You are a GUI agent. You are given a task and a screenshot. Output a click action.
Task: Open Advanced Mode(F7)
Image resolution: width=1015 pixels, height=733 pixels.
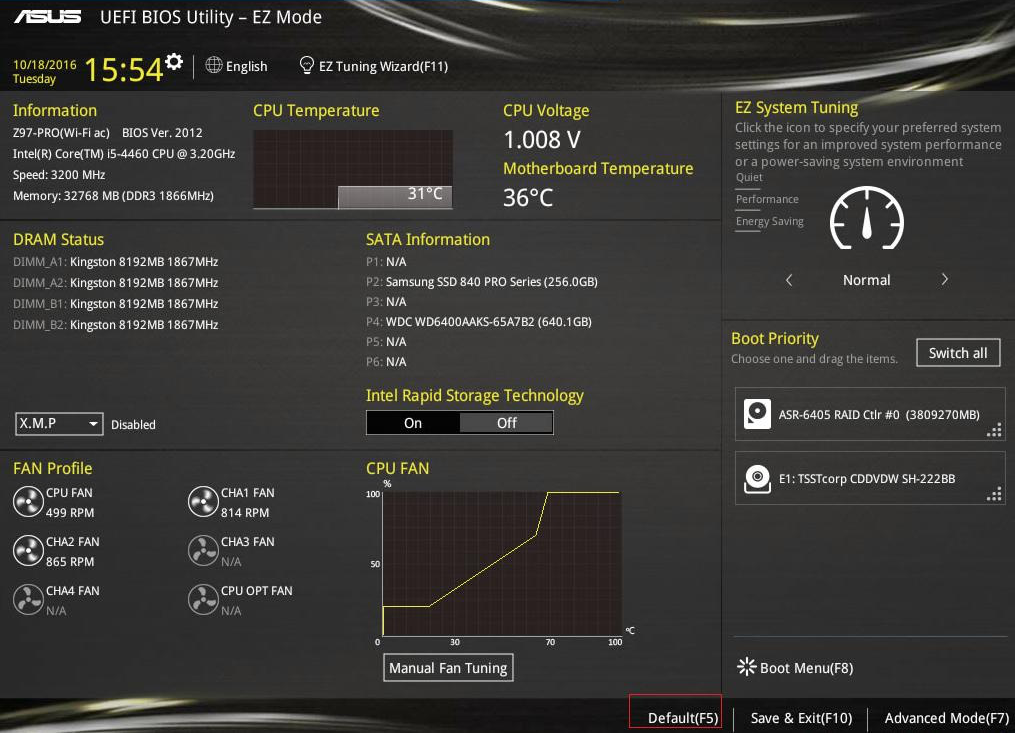point(946,717)
